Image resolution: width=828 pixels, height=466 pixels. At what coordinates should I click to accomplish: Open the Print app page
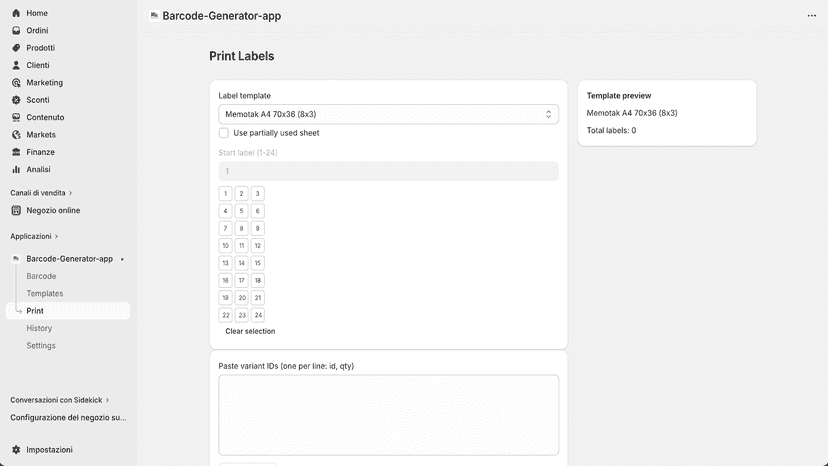click(68, 311)
